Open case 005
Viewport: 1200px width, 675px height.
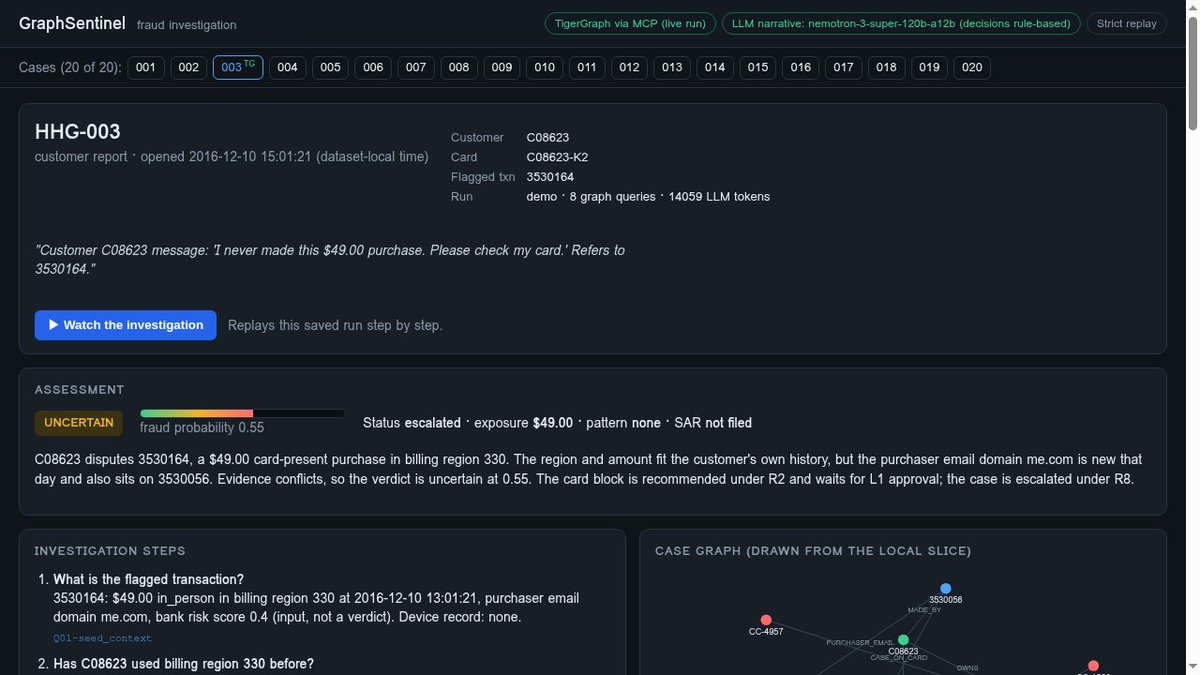click(330, 67)
